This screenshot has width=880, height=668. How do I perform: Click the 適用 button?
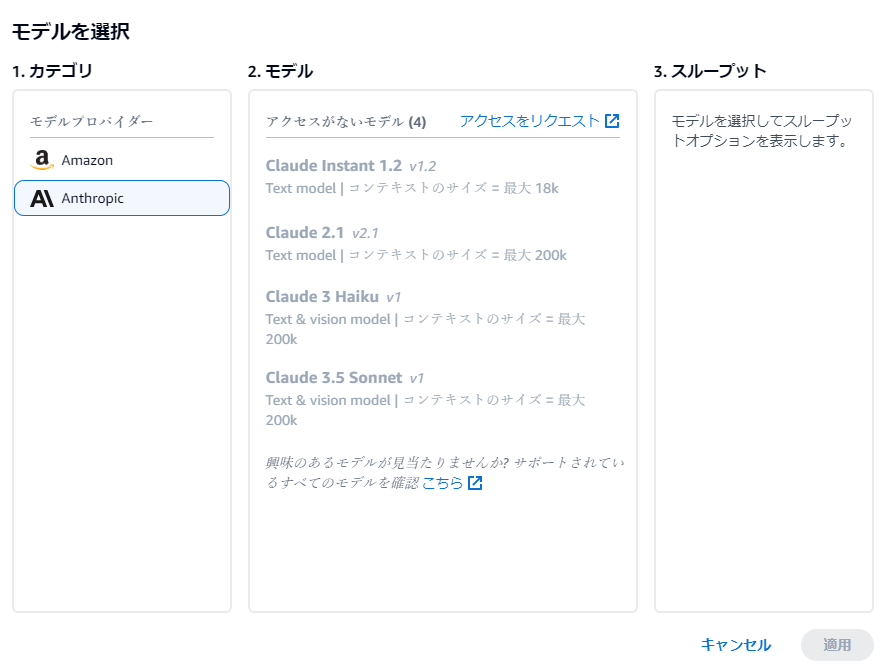pos(837,645)
